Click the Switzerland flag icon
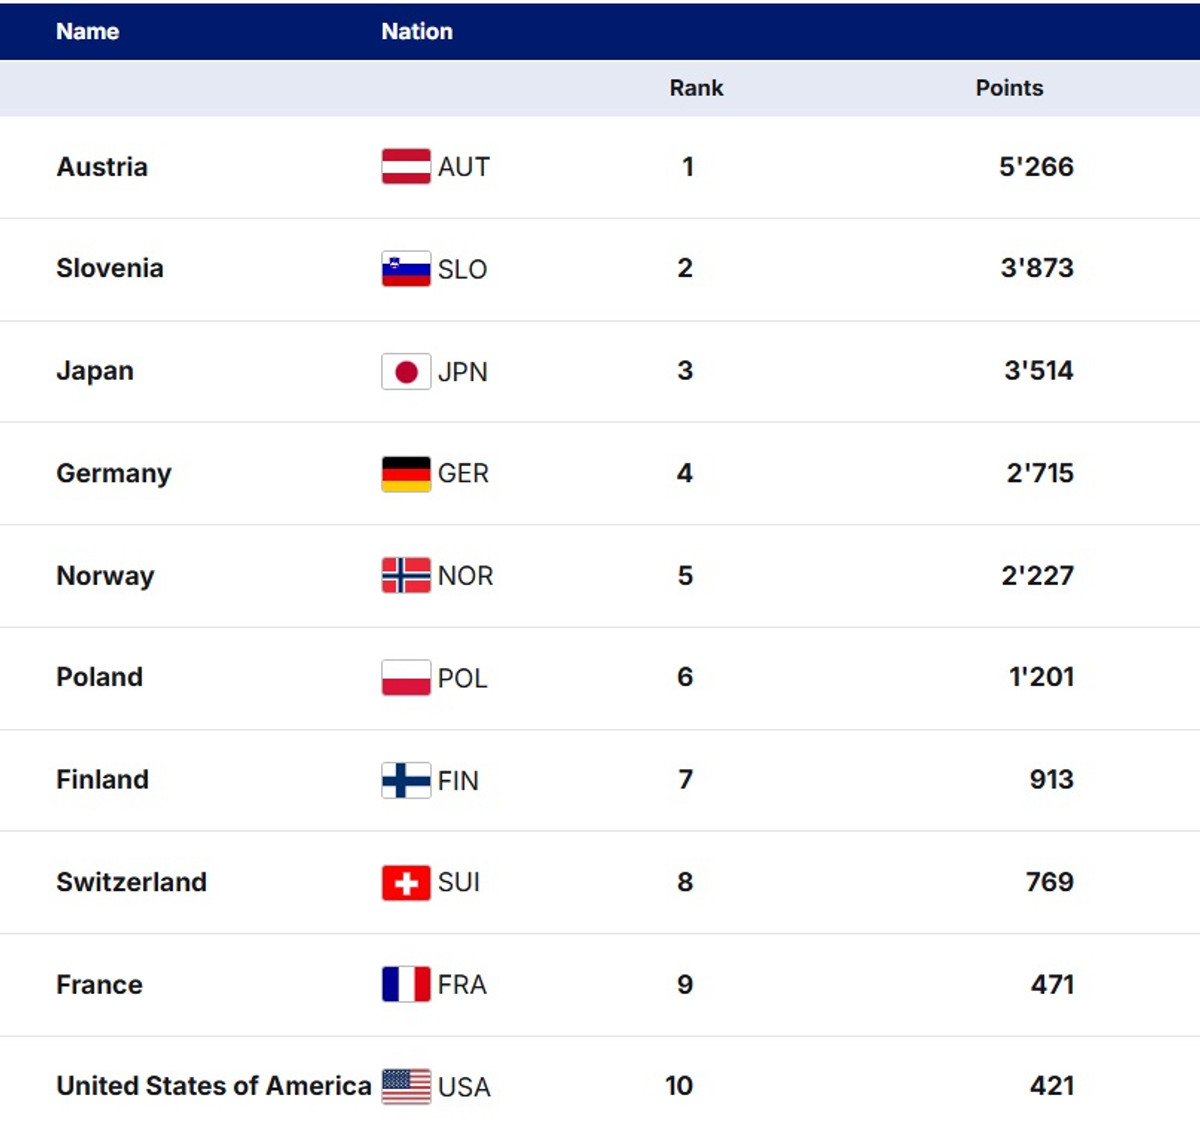1200x1138 pixels. pos(406,883)
